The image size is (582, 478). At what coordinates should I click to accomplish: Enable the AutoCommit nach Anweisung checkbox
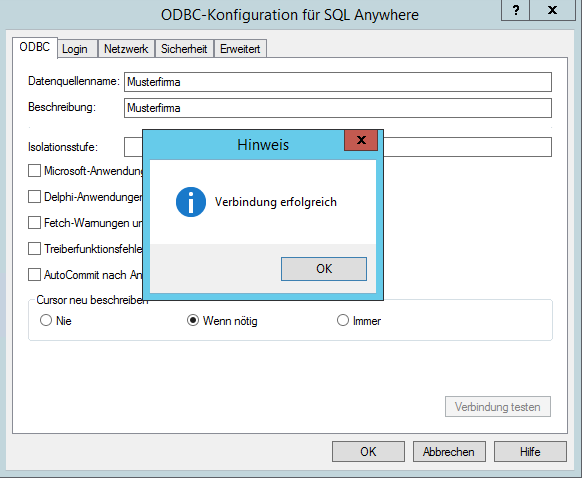point(35,275)
